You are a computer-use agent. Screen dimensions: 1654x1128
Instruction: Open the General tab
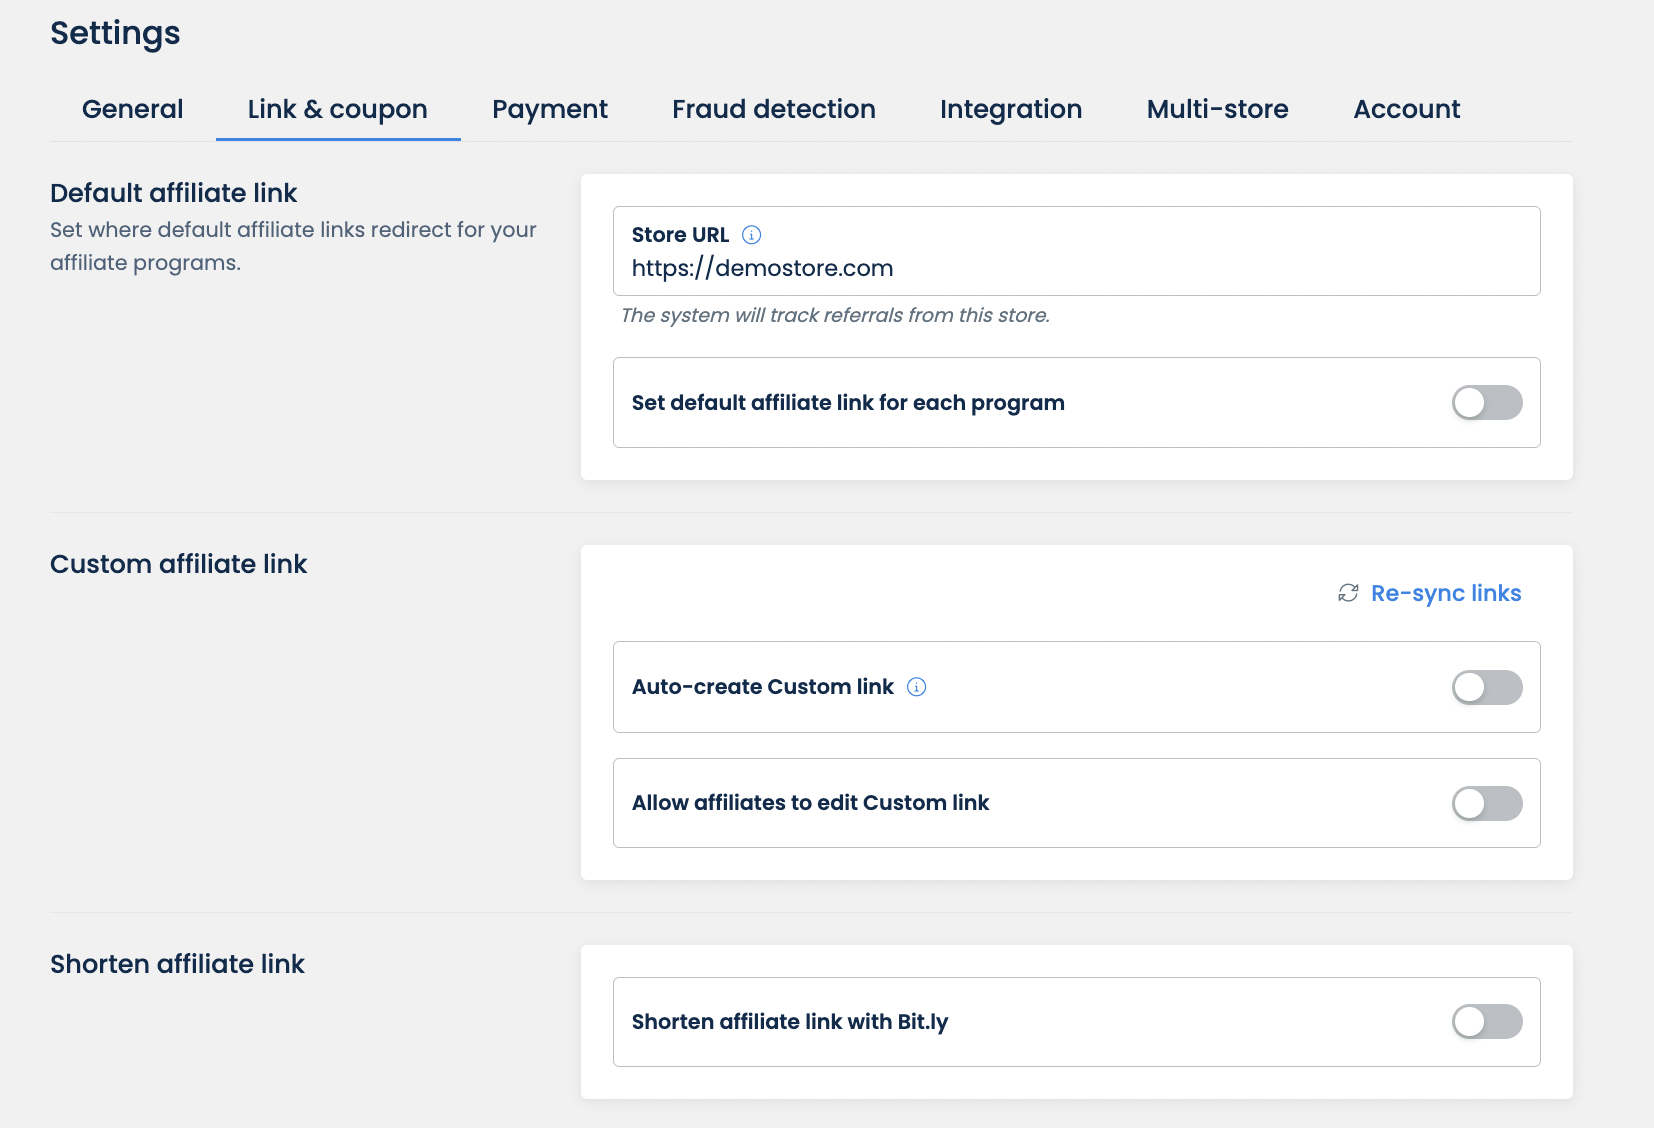[x=132, y=109]
